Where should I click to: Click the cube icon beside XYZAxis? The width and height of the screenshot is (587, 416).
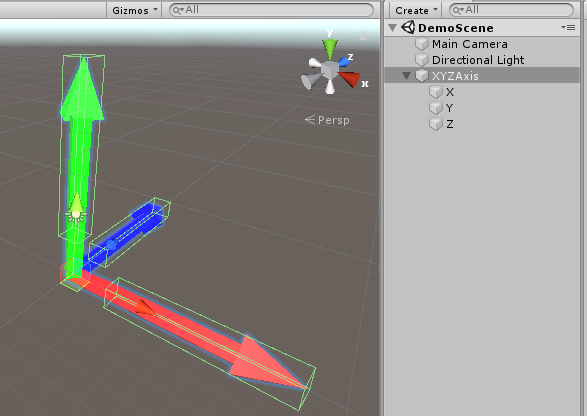coord(422,76)
